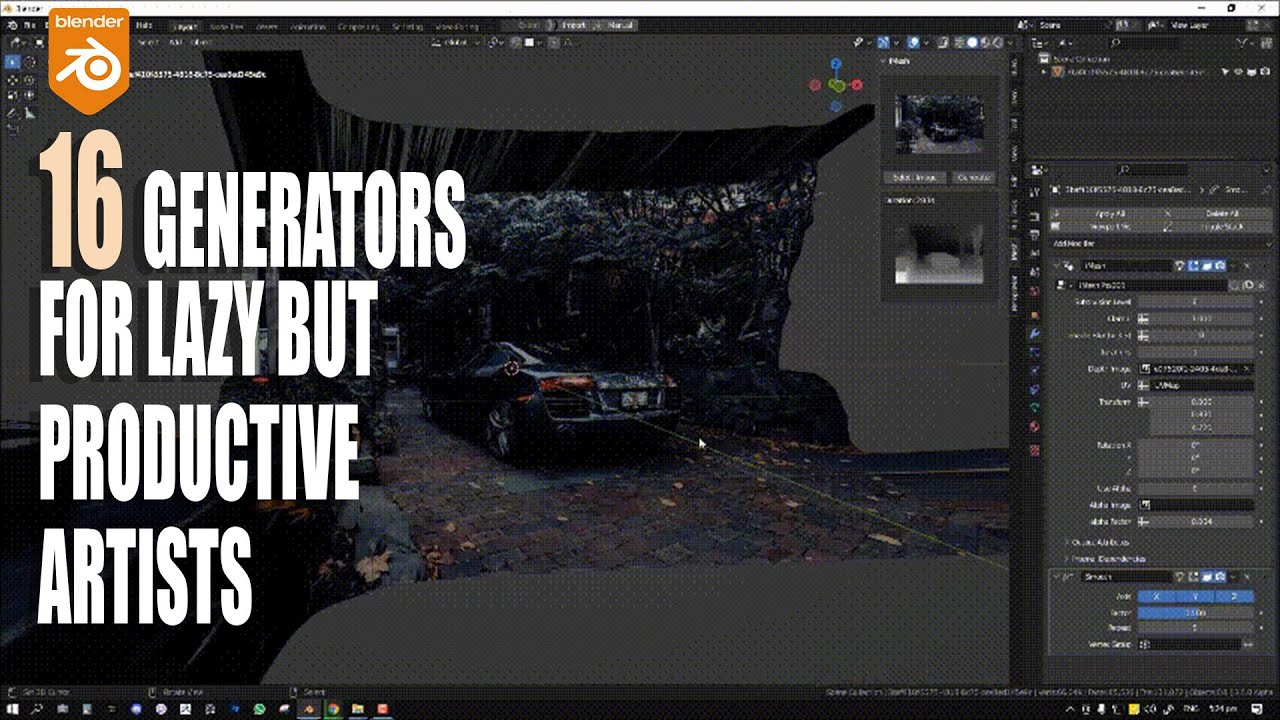This screenshot has width=1280, height=720.
Task: Open the UVMap selection dropdown
Action: tap(1196, 385)
